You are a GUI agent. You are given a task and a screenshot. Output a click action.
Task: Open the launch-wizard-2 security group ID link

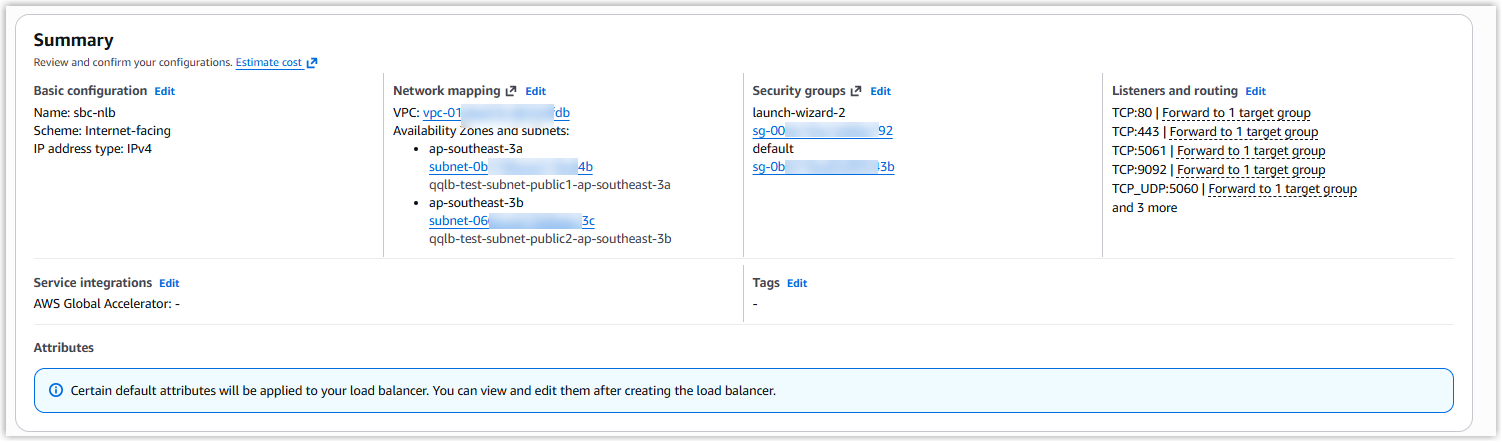(x=822, y=131)
